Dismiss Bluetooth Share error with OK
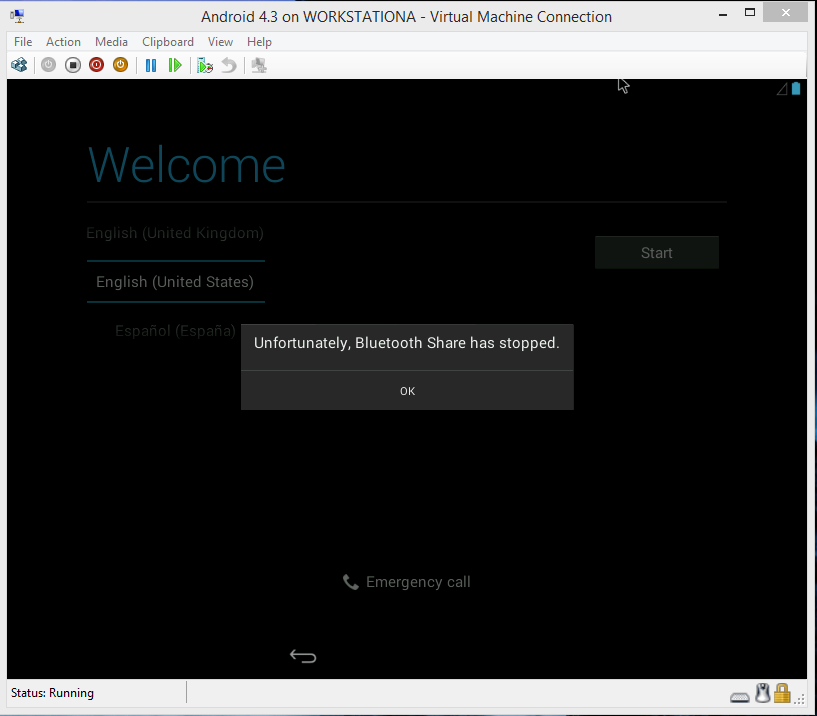This screenshot has height=716, width=817. pos(407,391)
